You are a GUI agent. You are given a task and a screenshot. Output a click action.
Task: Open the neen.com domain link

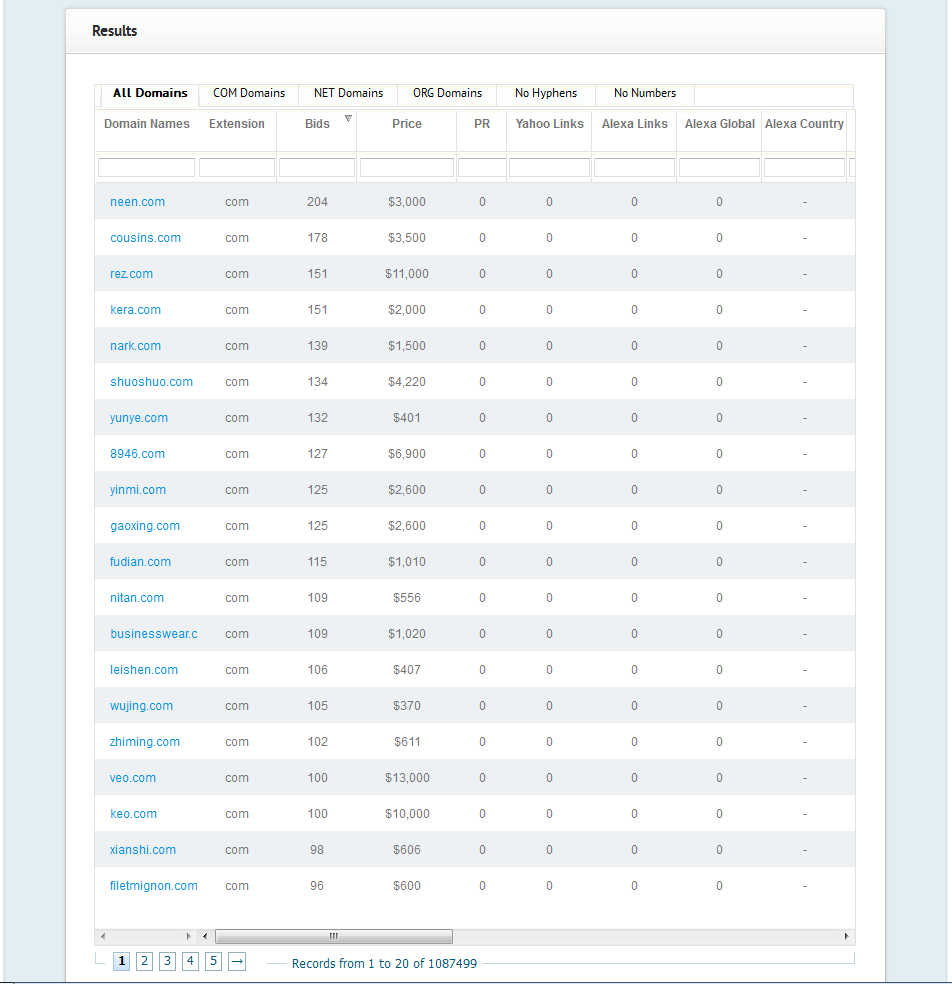coord(137,202)
